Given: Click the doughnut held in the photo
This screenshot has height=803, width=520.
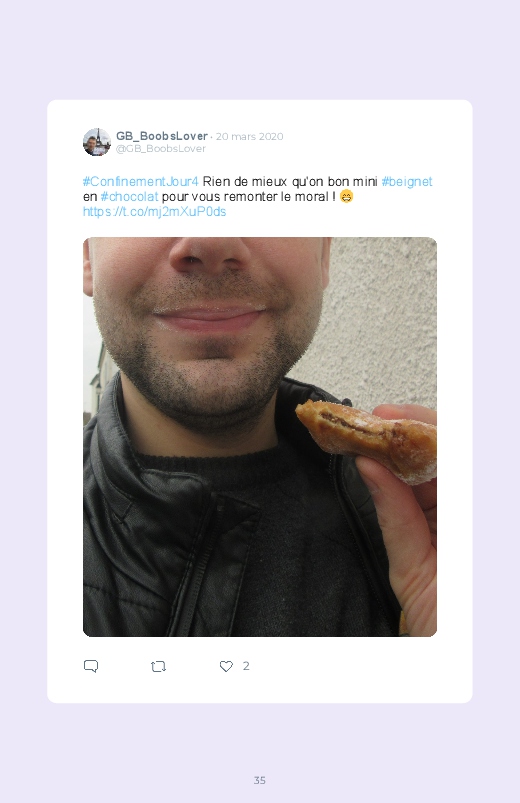Looking at the screenshot, I should tap(367, 440).
